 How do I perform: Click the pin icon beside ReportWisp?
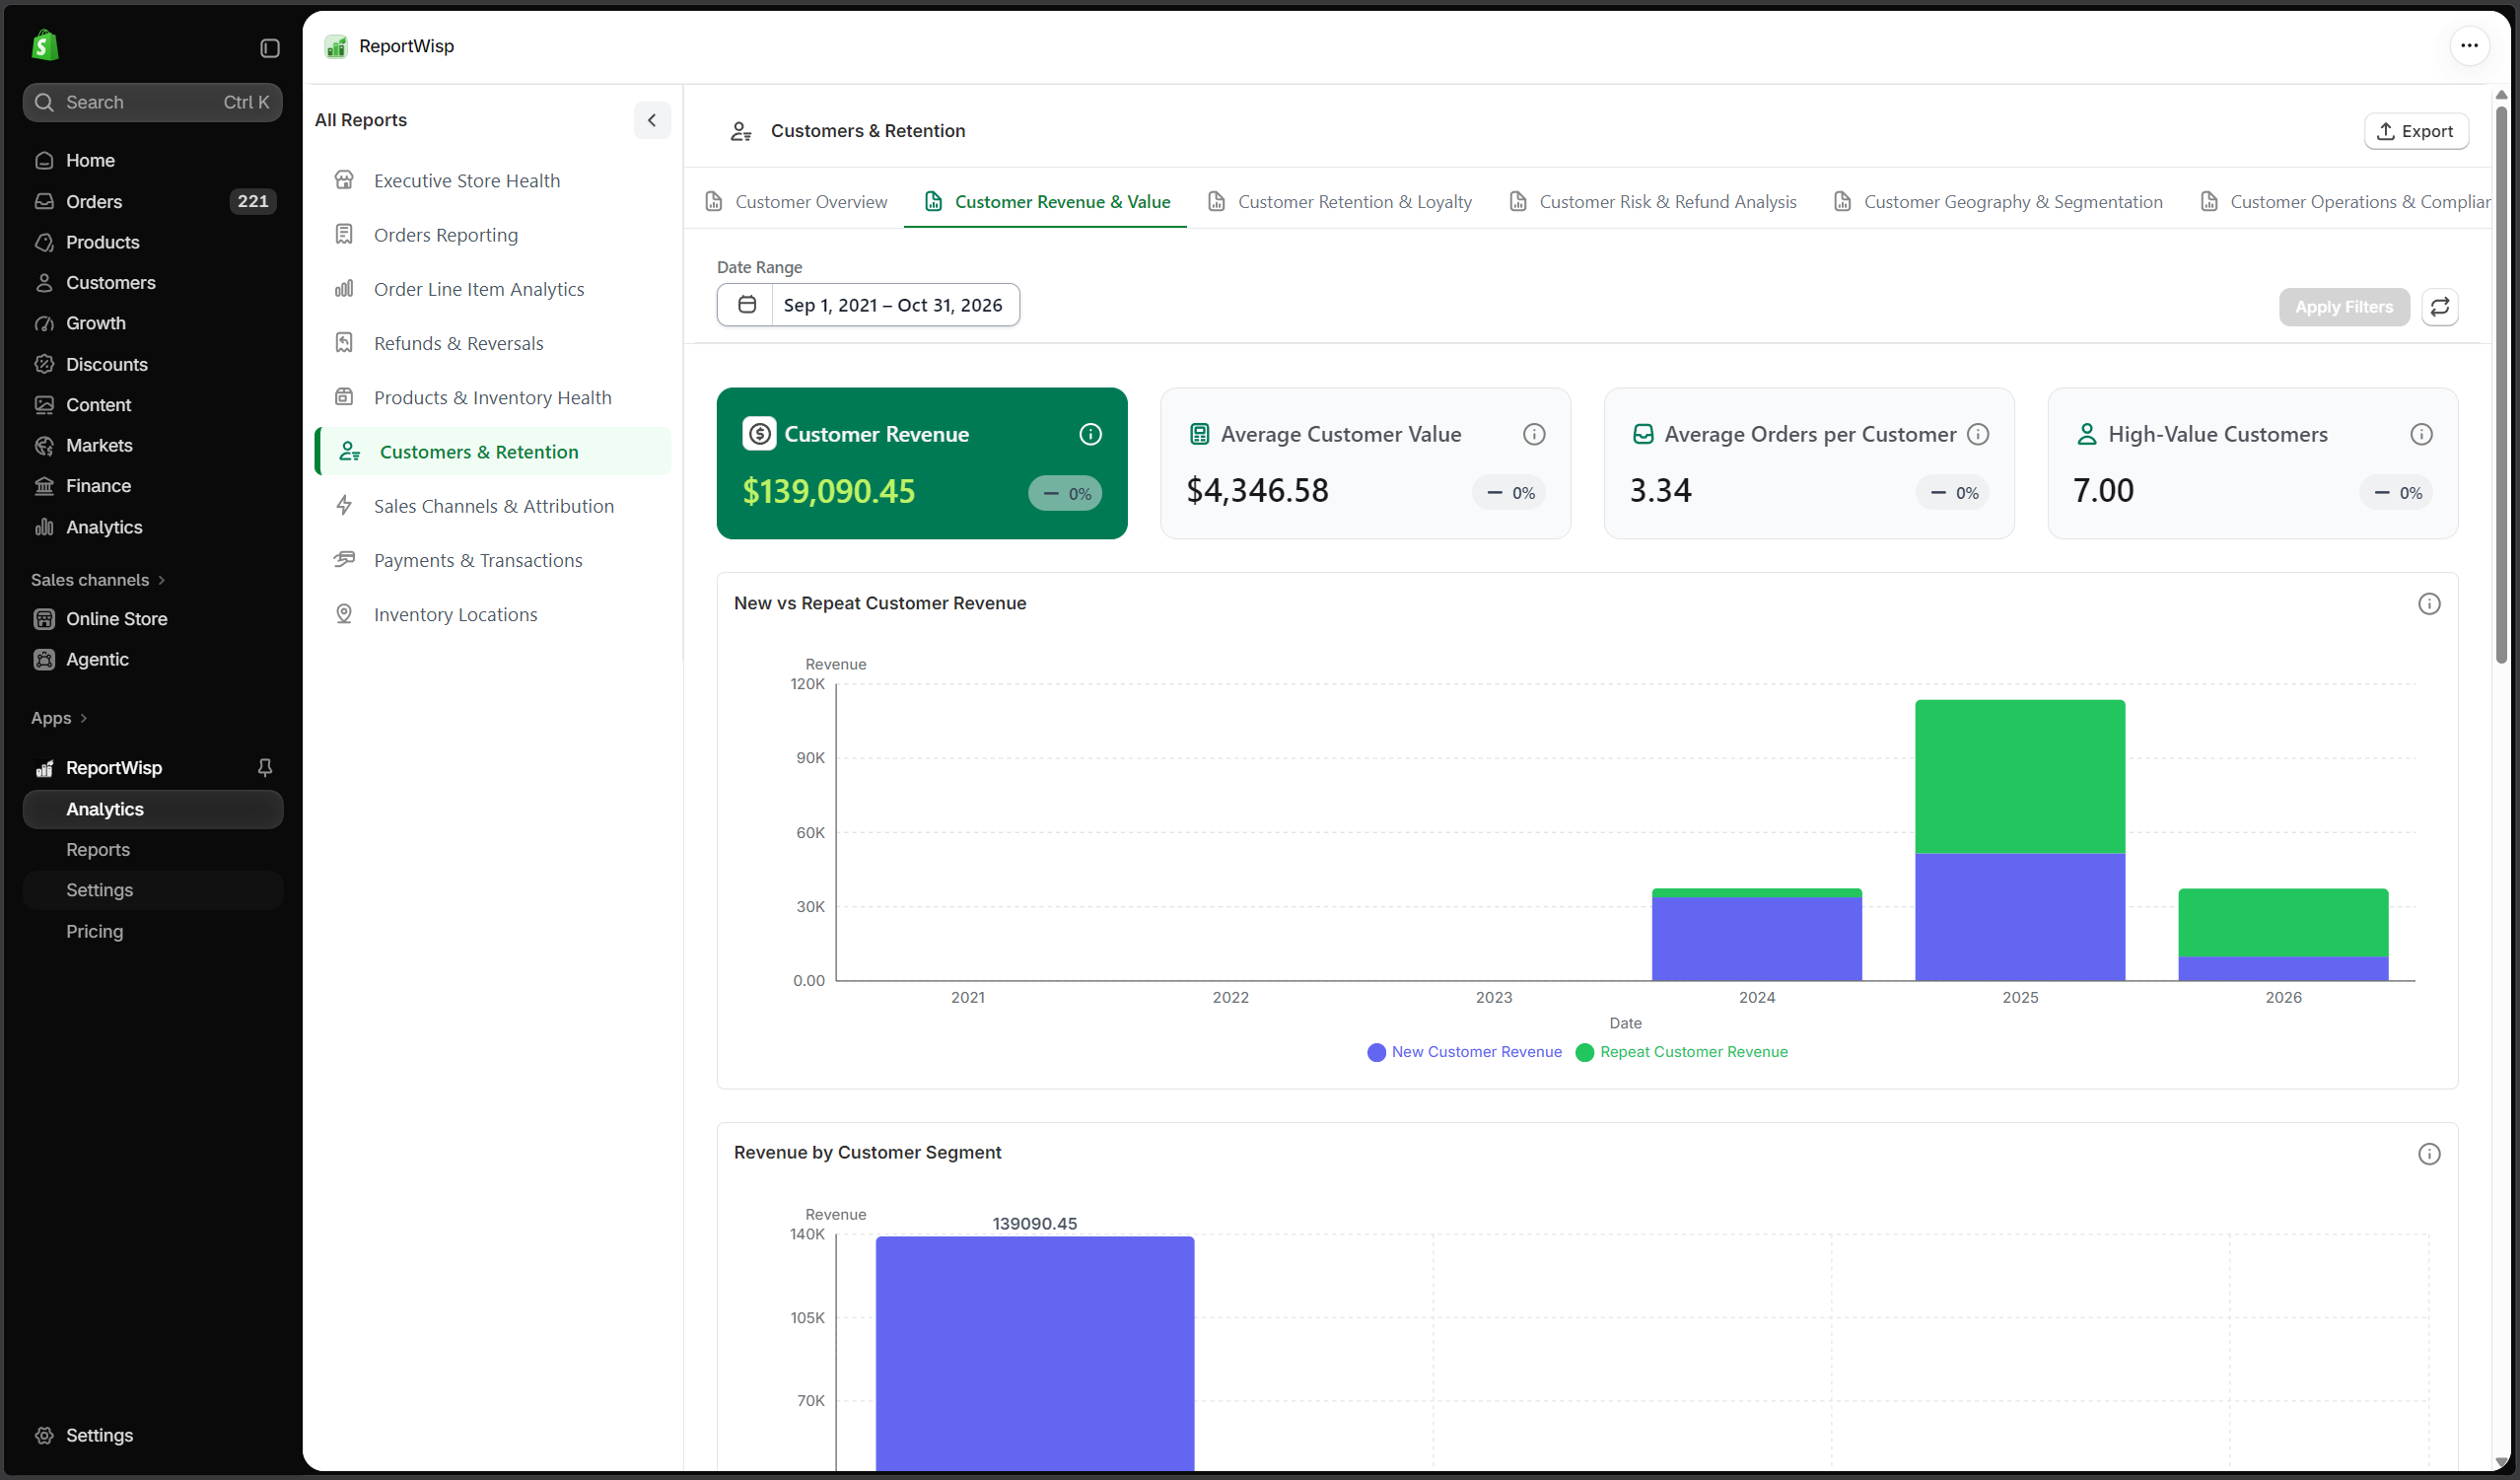[x=264, y=767]
